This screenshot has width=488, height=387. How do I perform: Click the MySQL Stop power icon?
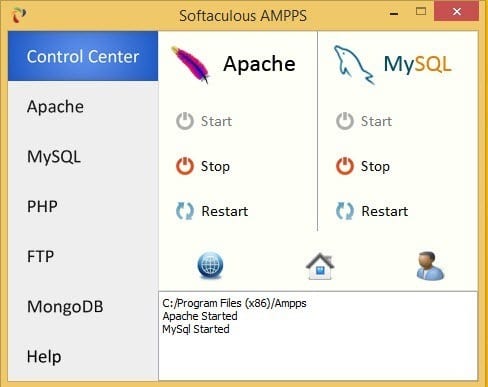pos(345,166)
